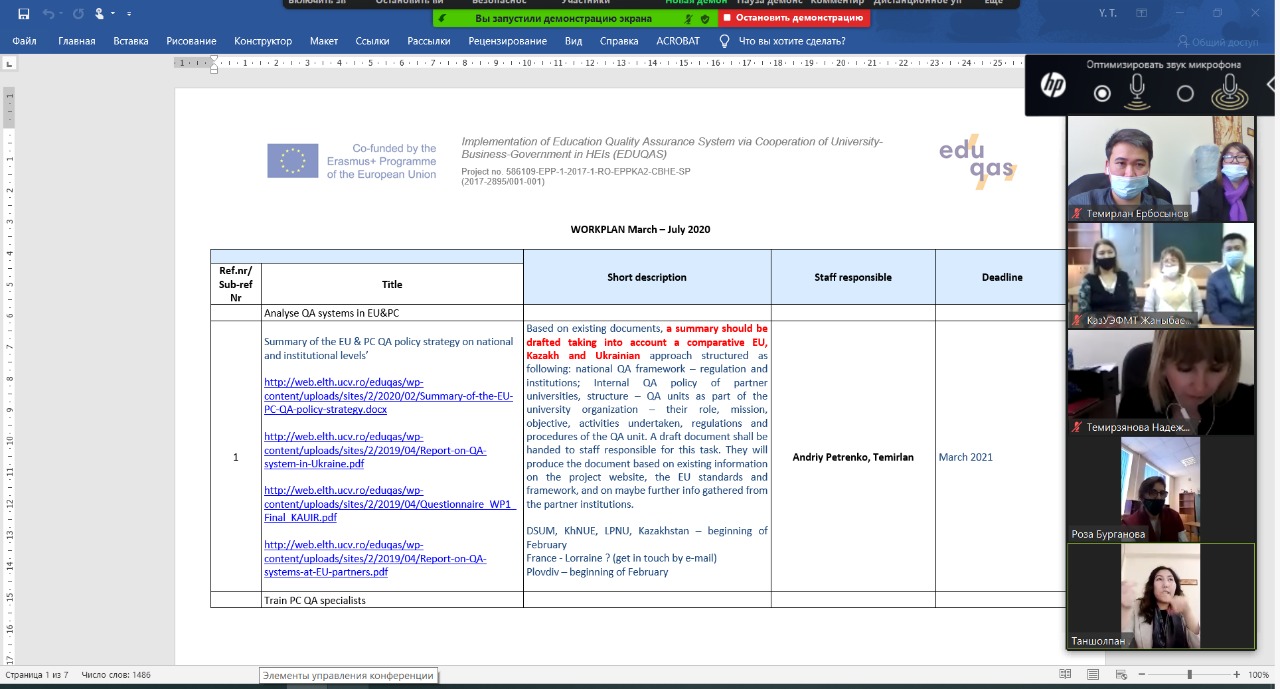Select the first microphone optimization radio button
The height and width of the screenshot is (689, 1280).
[1102, 93]
